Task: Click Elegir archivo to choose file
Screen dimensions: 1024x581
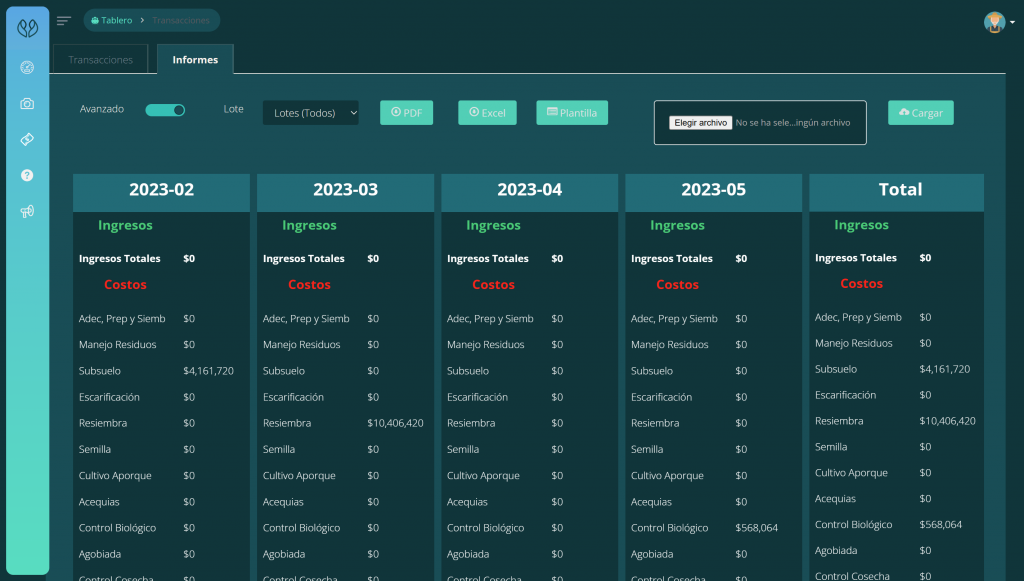Action: coord(700,123)
